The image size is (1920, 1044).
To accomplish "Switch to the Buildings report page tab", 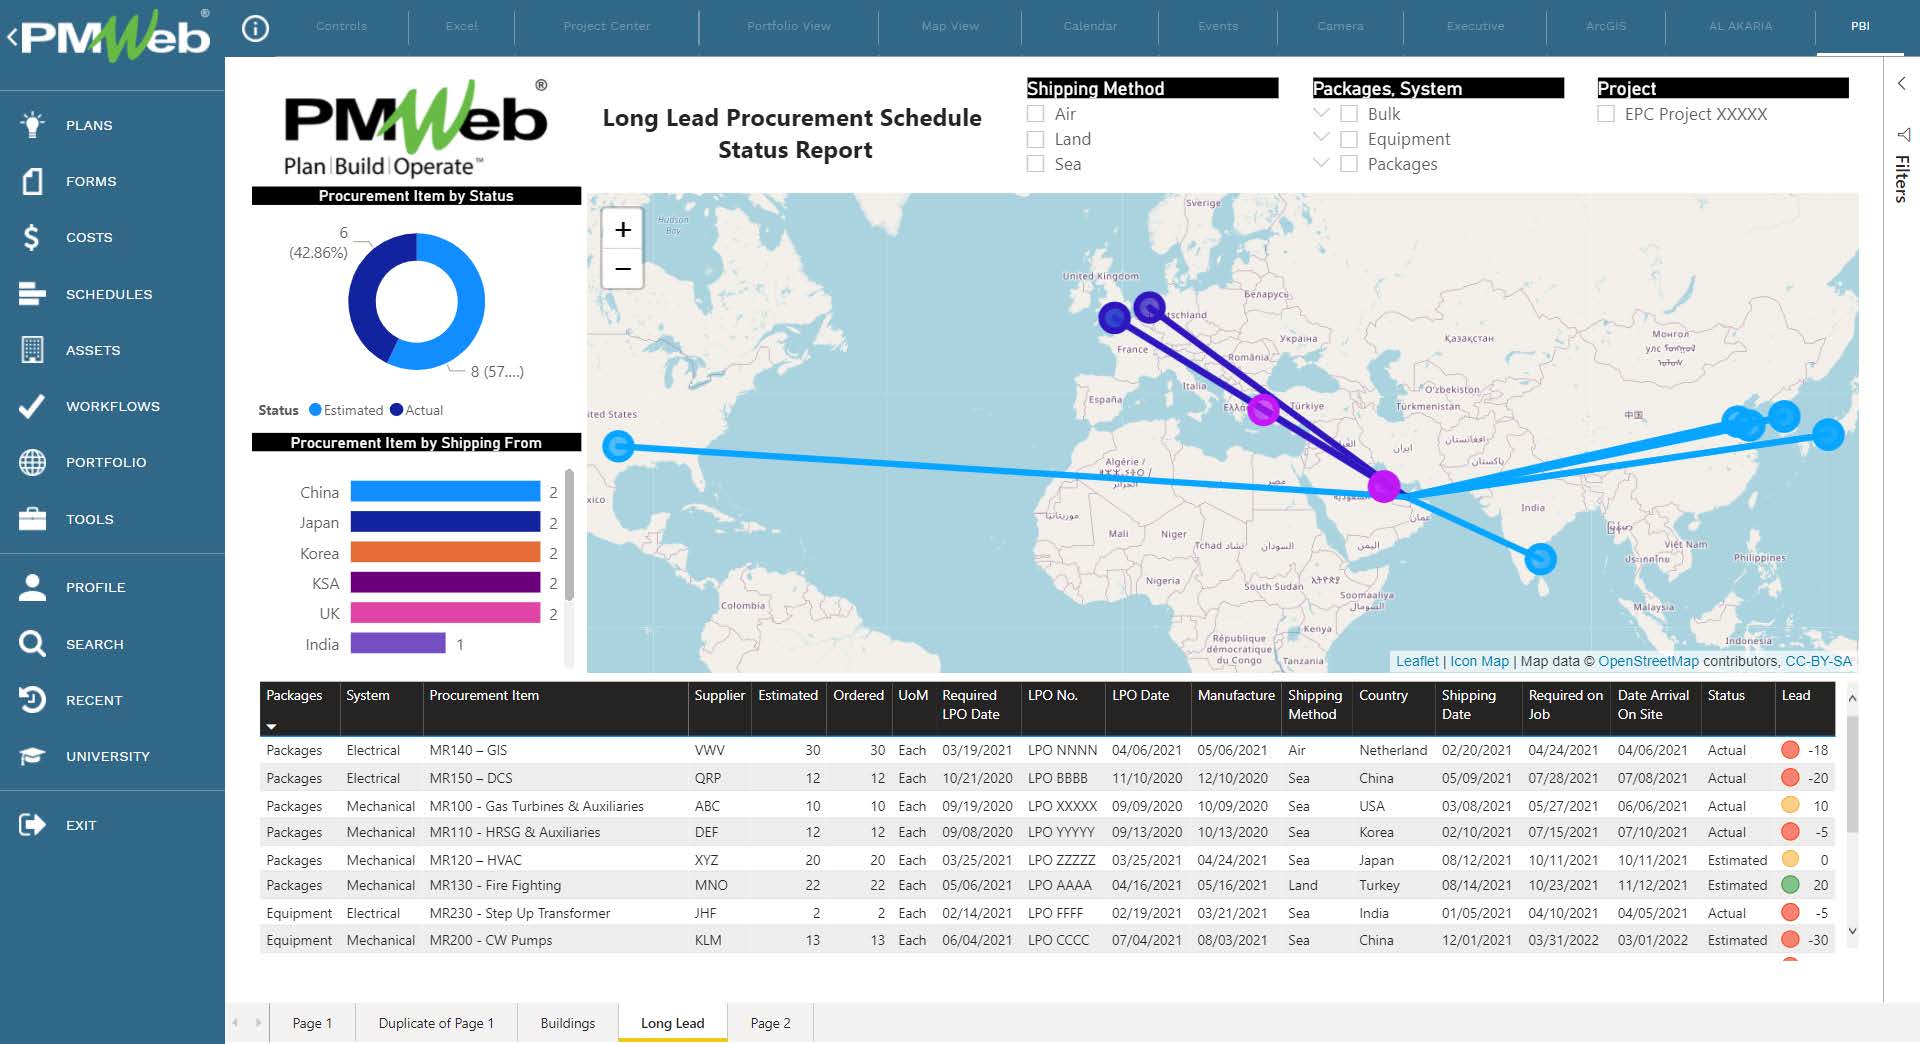I will click(x=568, y=1023).
